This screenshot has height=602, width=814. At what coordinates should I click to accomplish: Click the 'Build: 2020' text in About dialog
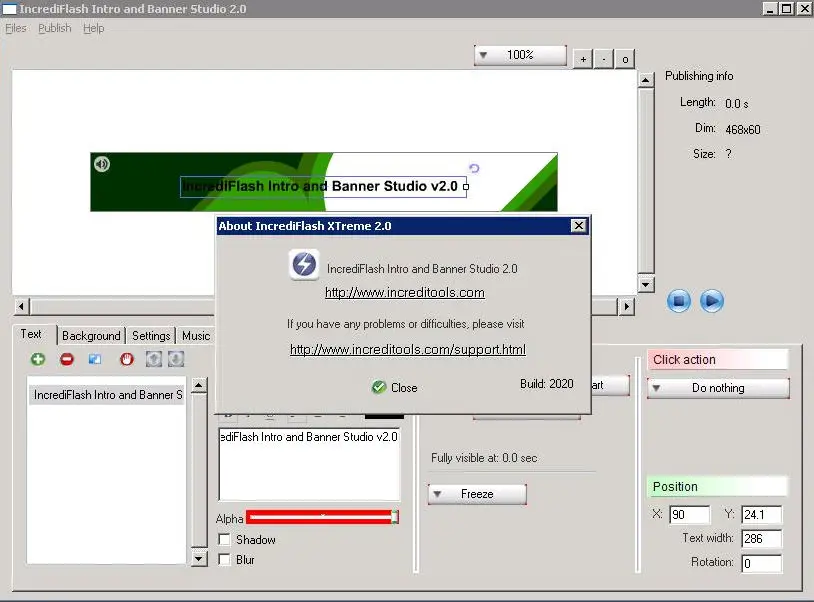(547, 384)
